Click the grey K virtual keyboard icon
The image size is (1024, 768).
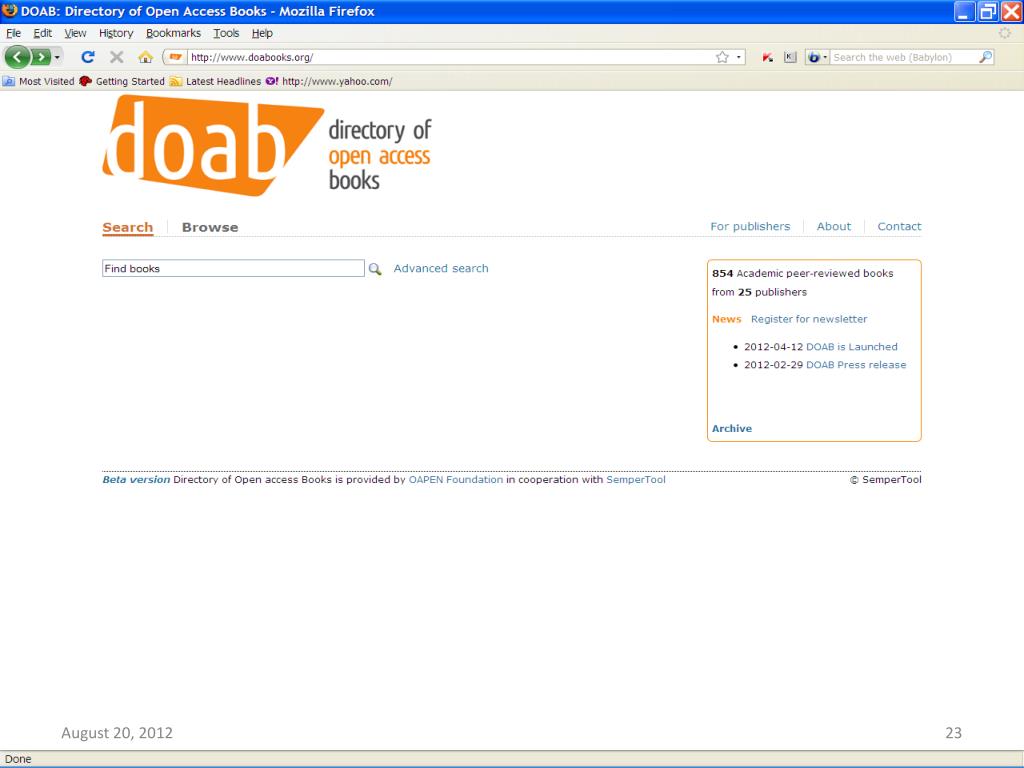(790, 57)
